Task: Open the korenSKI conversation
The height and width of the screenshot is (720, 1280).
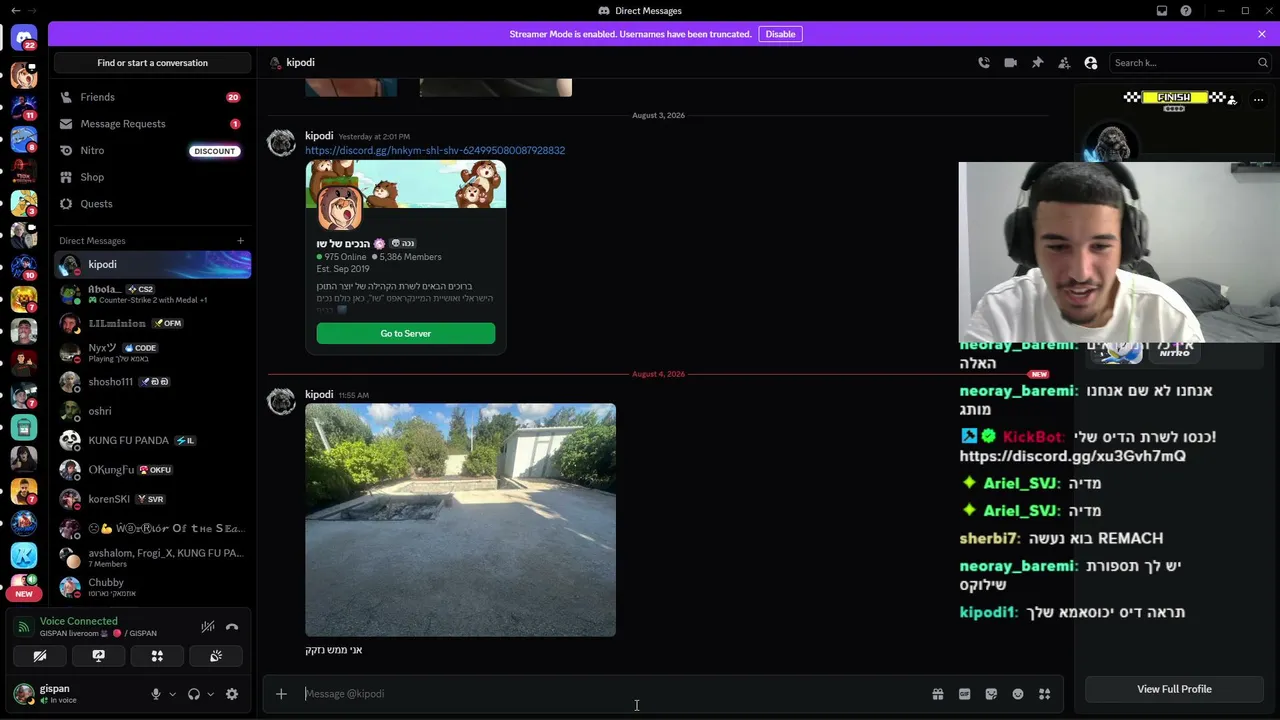Action: click(x=152, y=499)
